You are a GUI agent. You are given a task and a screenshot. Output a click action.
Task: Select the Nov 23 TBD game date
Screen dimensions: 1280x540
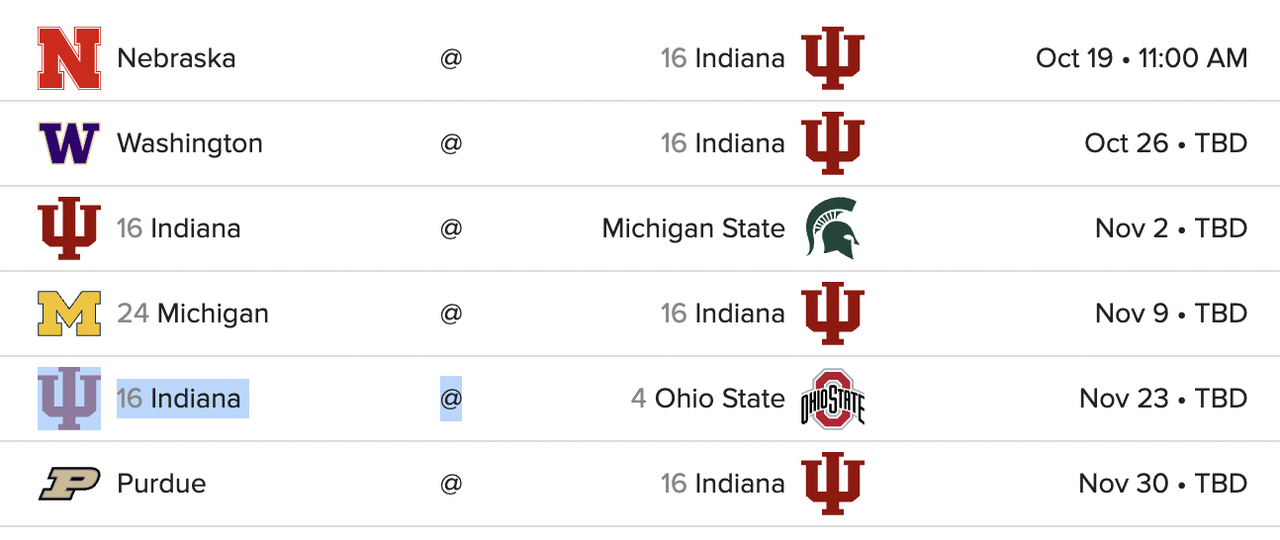[x=1164, y=398]
